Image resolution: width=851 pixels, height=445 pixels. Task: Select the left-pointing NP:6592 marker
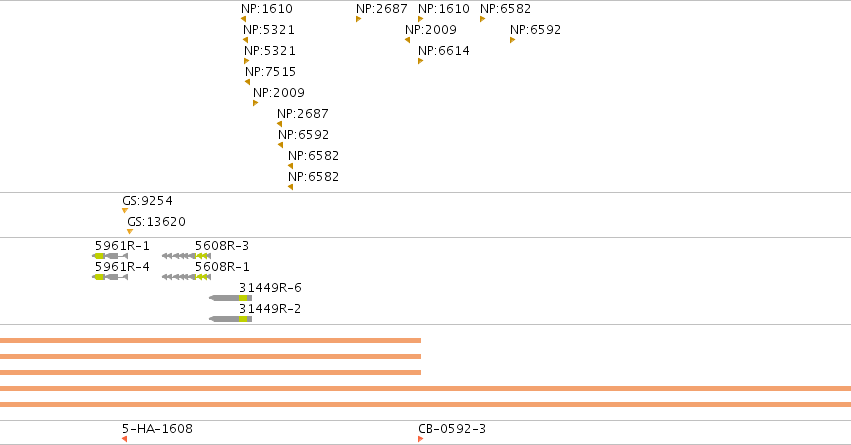pos(281,145)
